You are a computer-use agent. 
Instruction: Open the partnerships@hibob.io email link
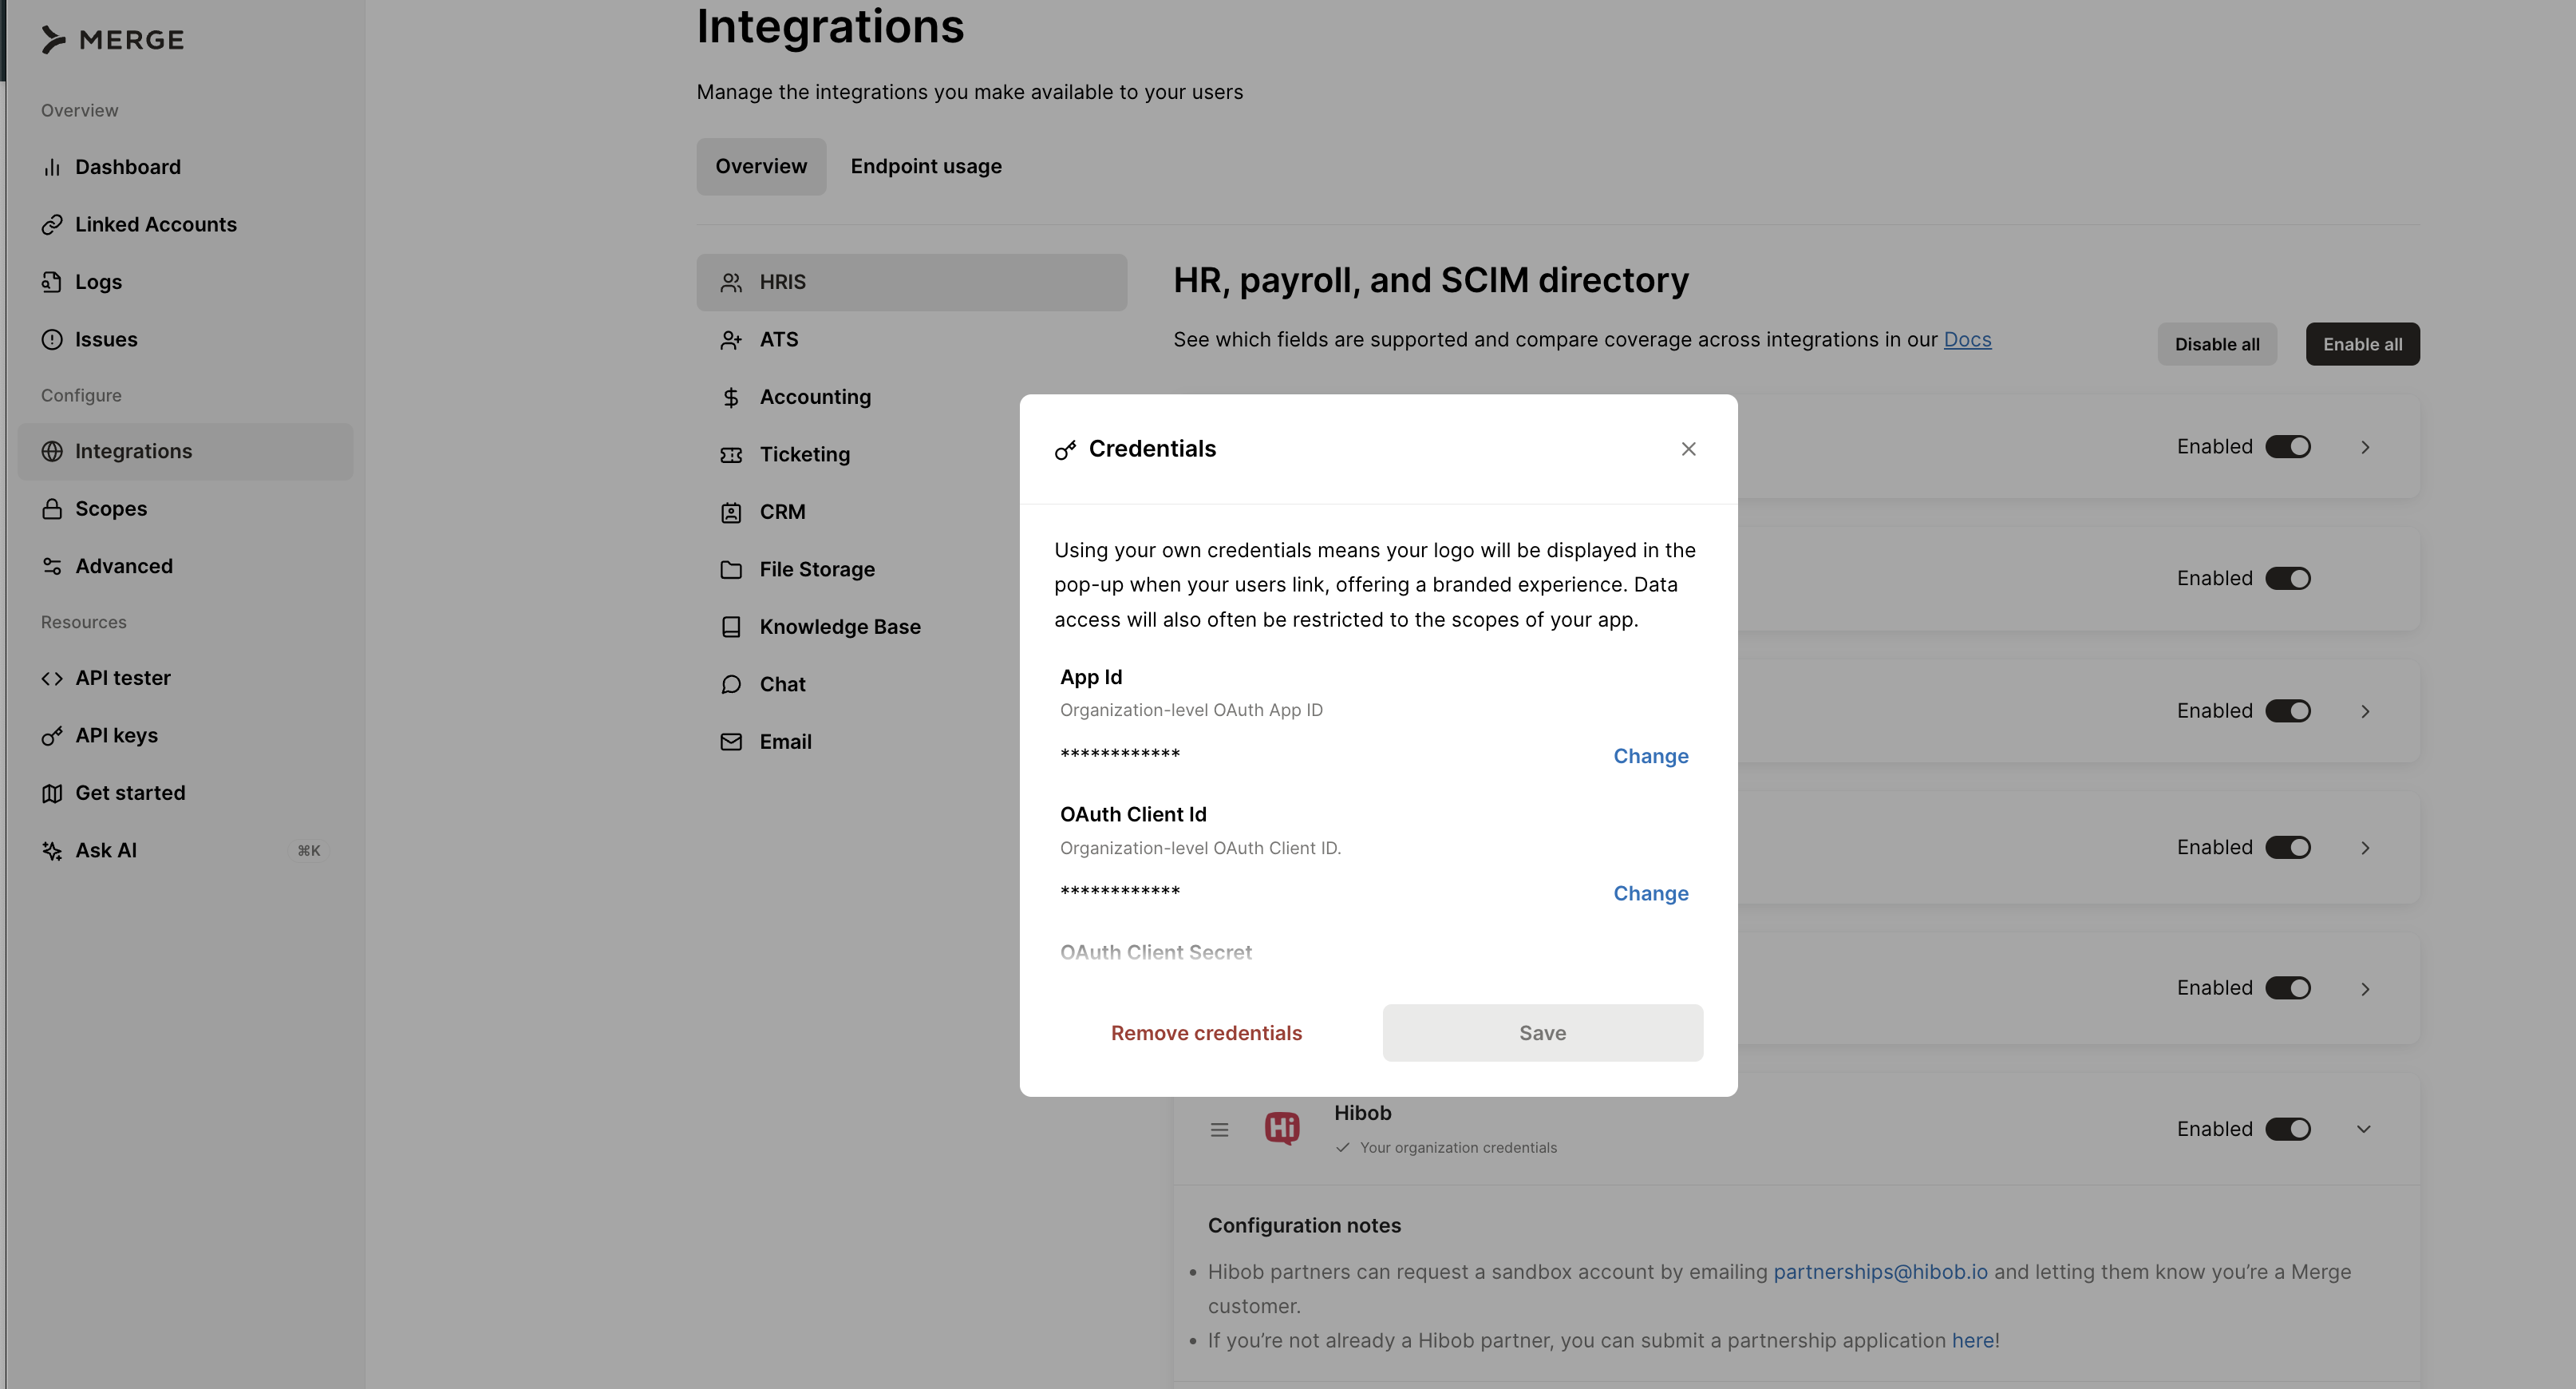1880,1272
